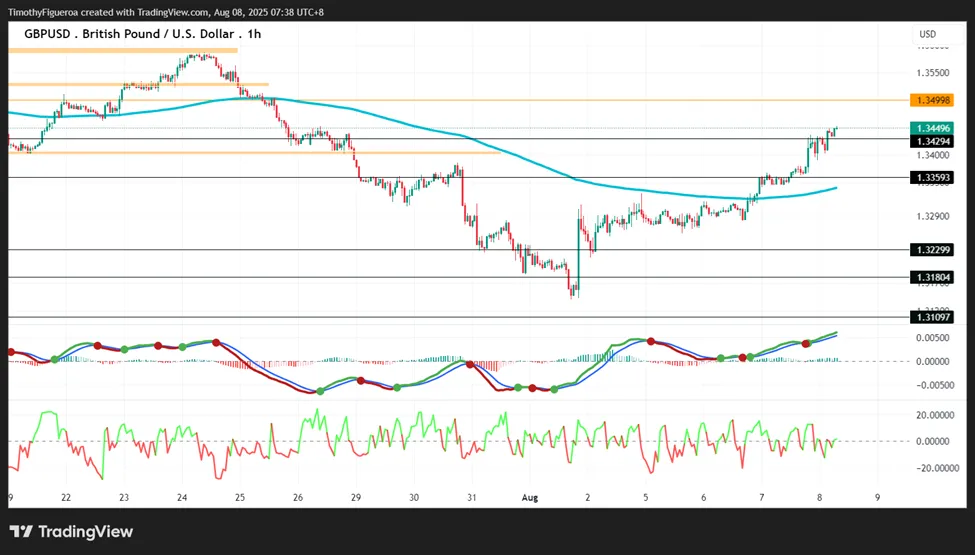Select the orange 1.34998 price label
This screenshot has width=975, height=555.
[x=931, y=100]
